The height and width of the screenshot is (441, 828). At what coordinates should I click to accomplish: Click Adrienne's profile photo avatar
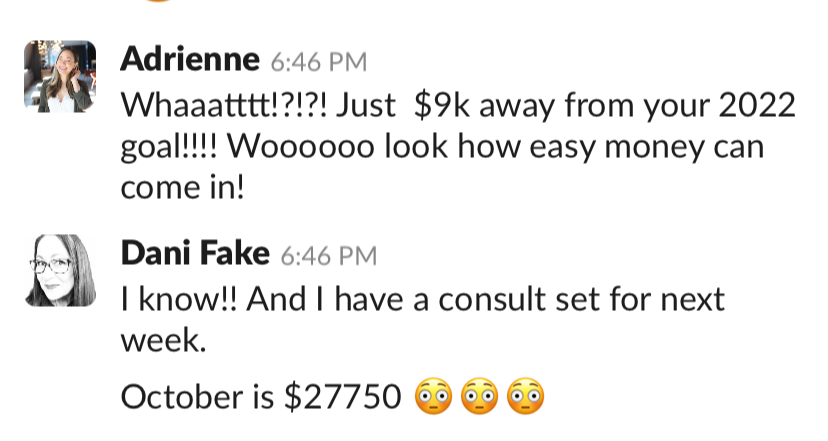coord(59,76)
